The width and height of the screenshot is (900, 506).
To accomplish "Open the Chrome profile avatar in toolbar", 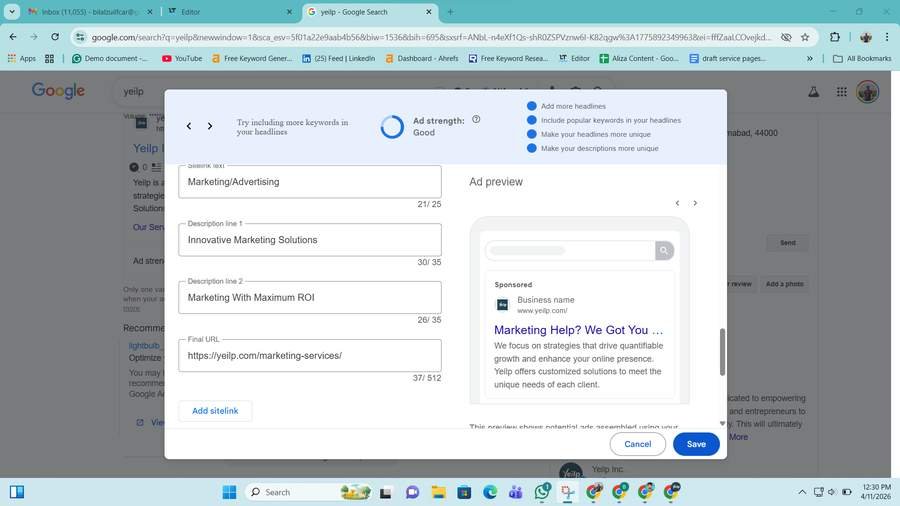I will (x=866, y=37).
